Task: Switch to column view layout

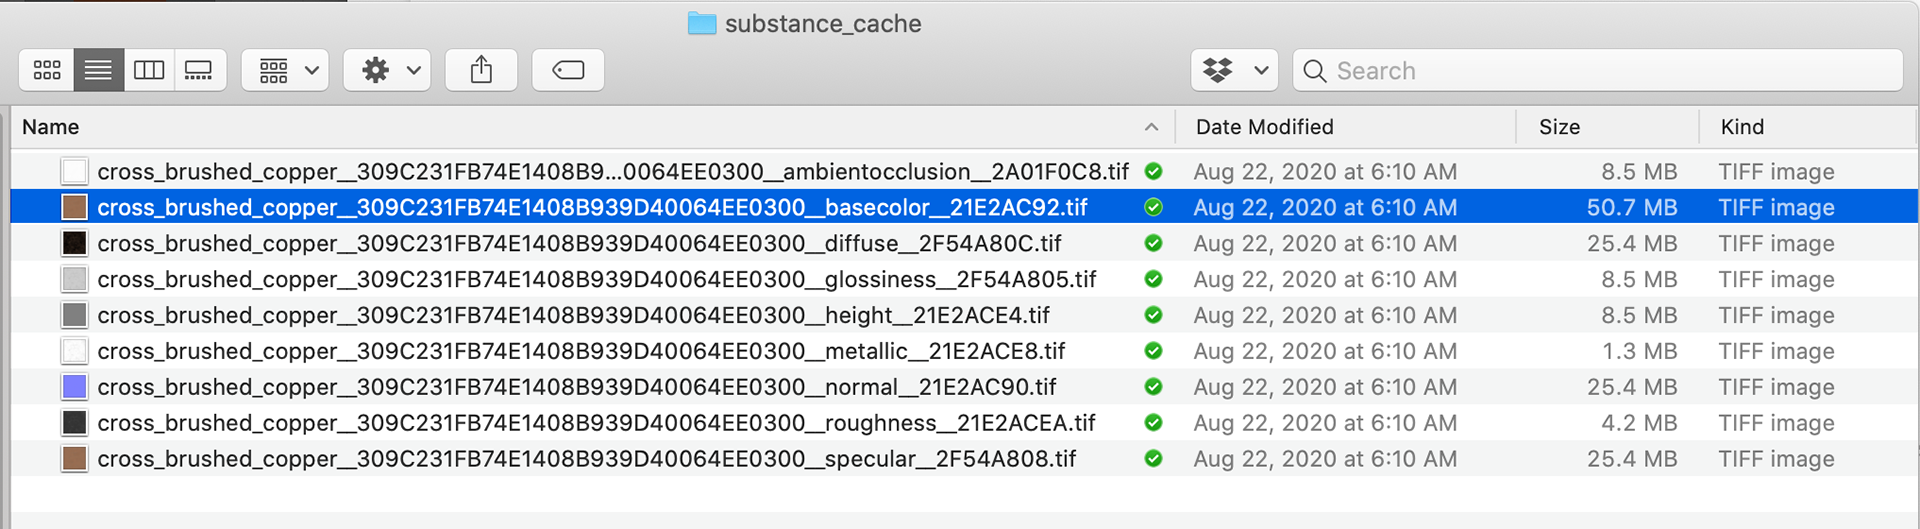Action: (x=149, y=70)
